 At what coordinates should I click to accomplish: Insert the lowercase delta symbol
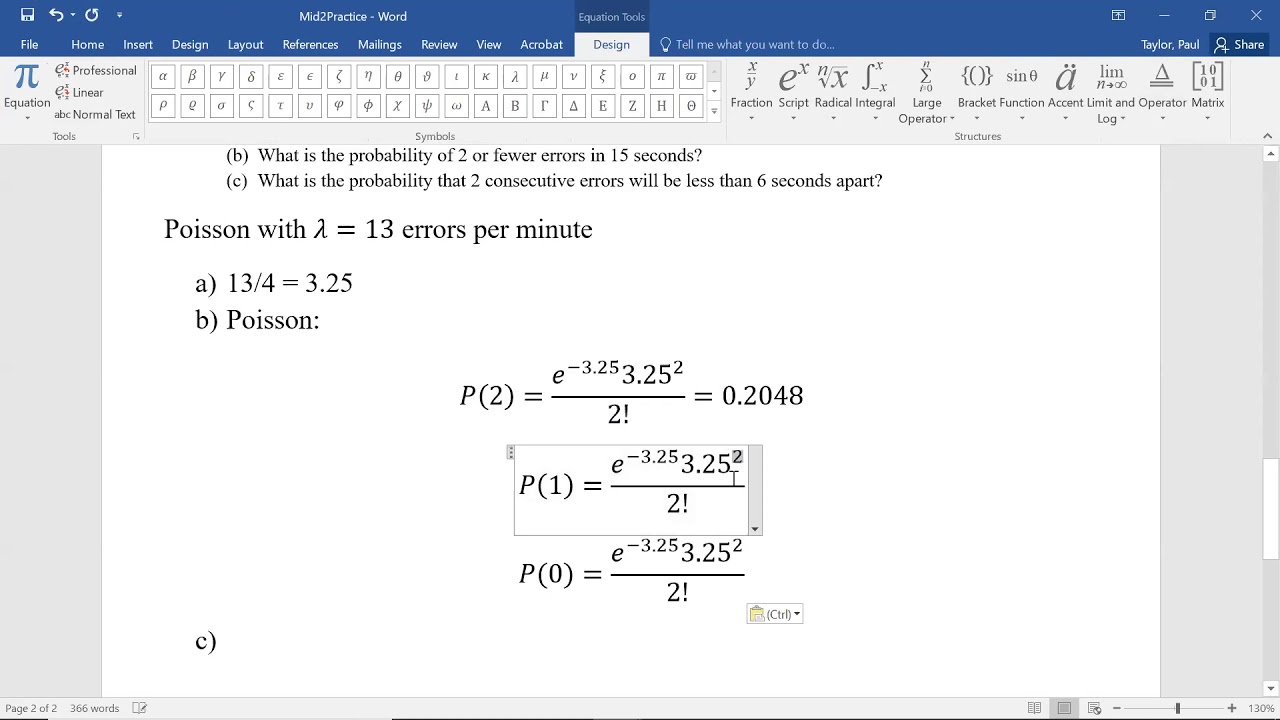point(251,76)
